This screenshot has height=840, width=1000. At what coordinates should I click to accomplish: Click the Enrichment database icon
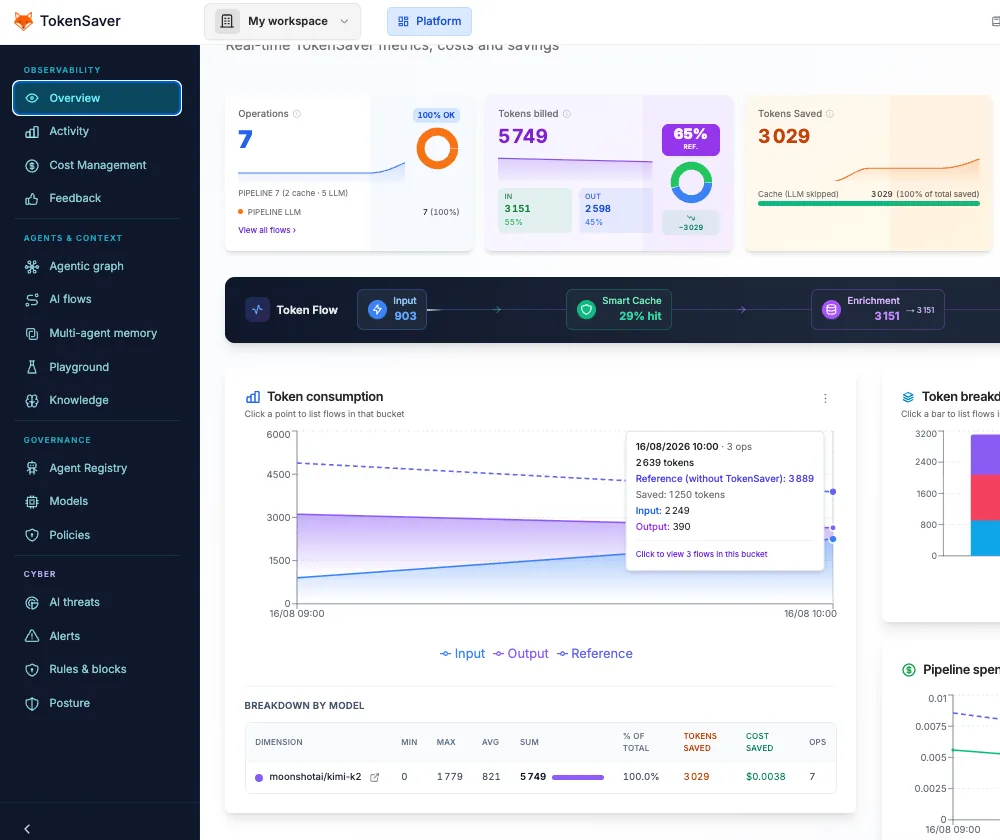point(831,310)
